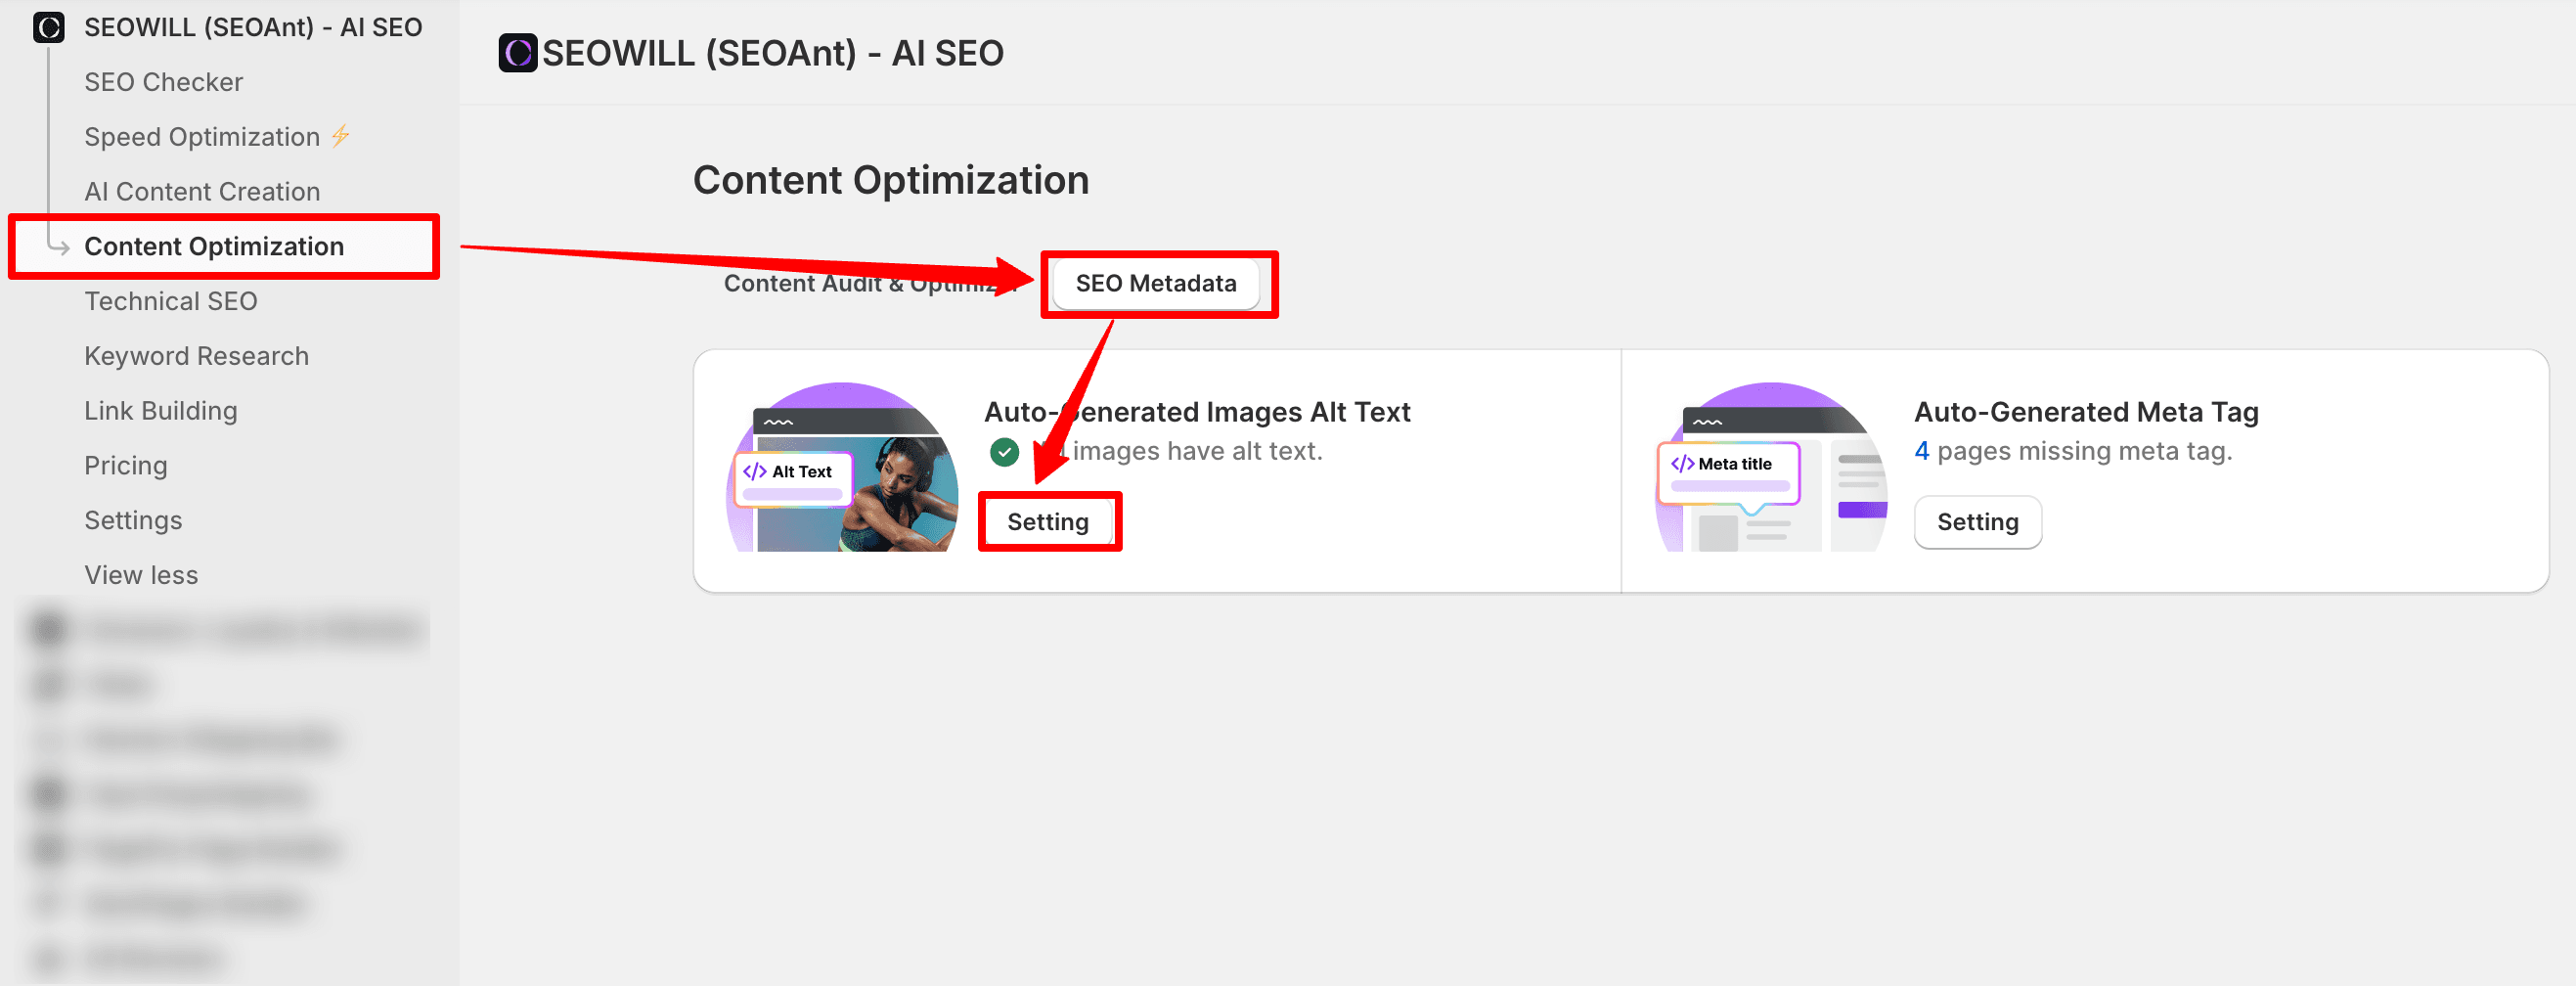Select Content Optimization in the sidebar
Image resolution: width=2576 pixels, height=986 pixels.
(x=214, y=246)
